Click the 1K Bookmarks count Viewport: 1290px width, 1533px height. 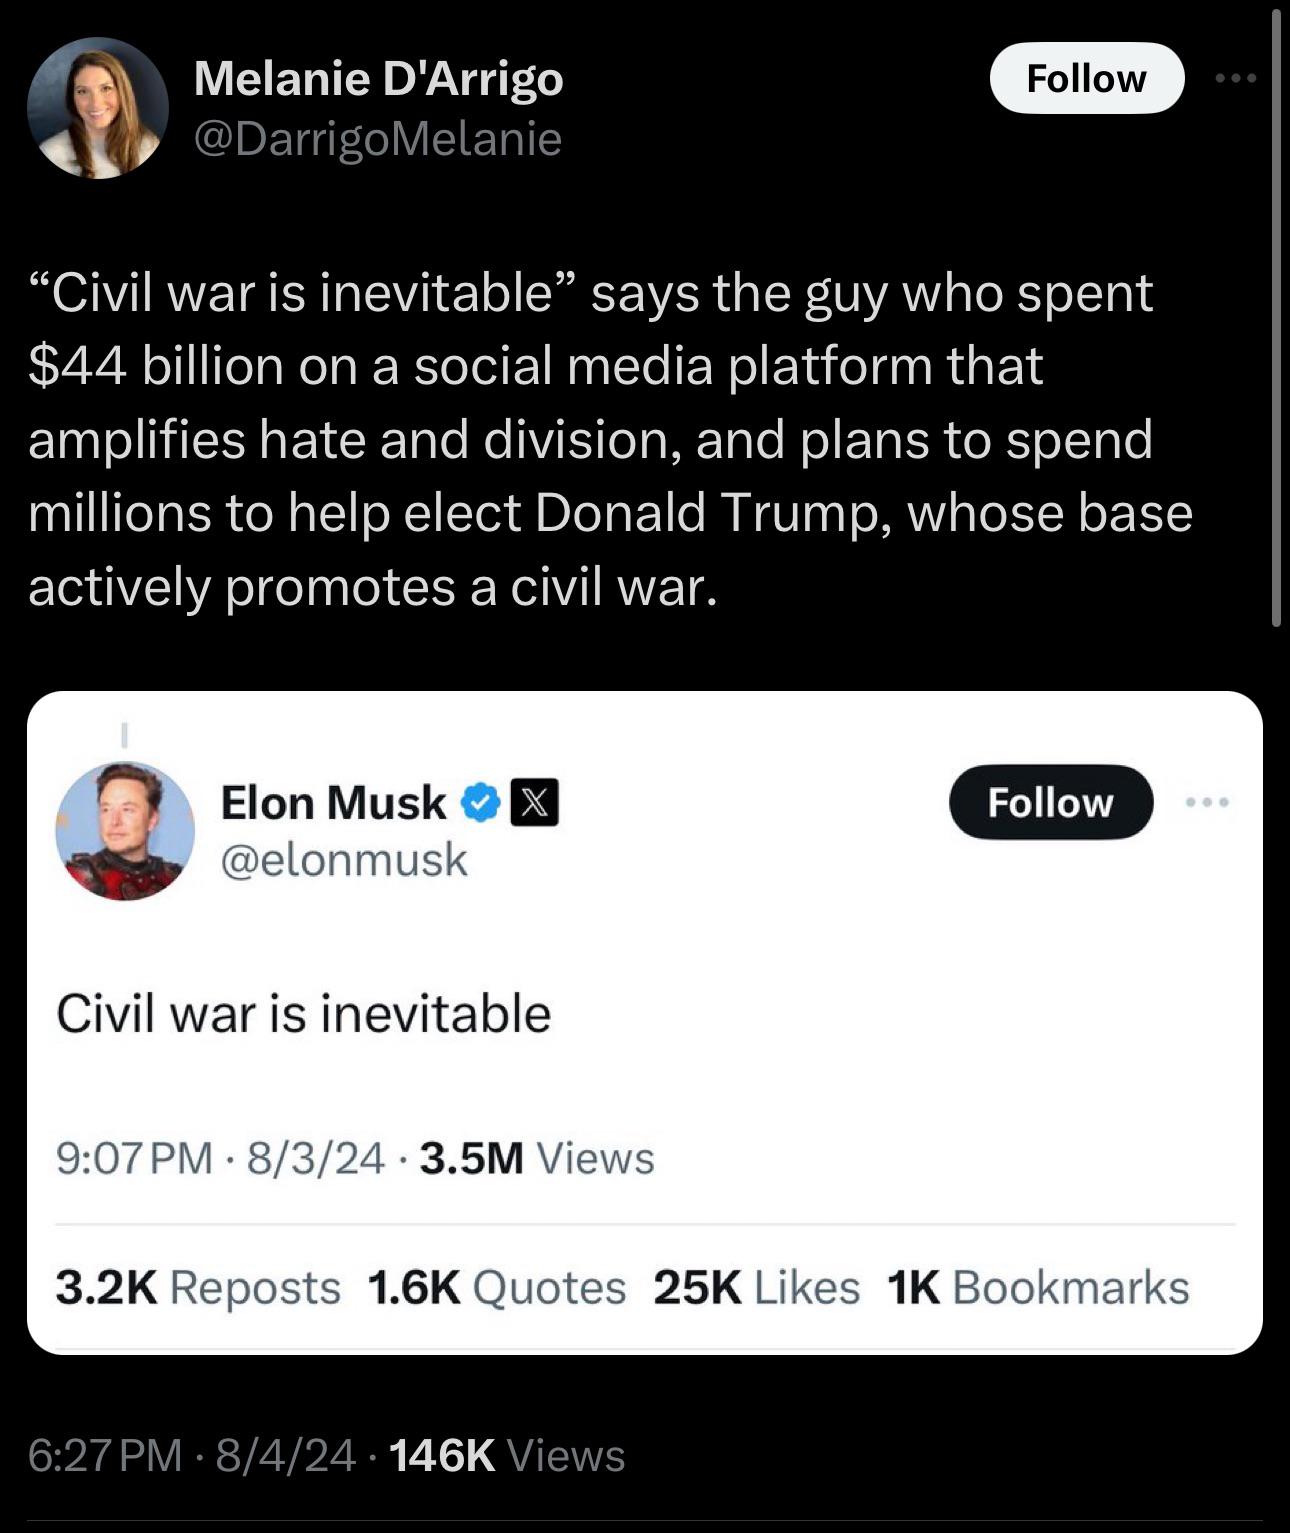coord(1037,1287)
